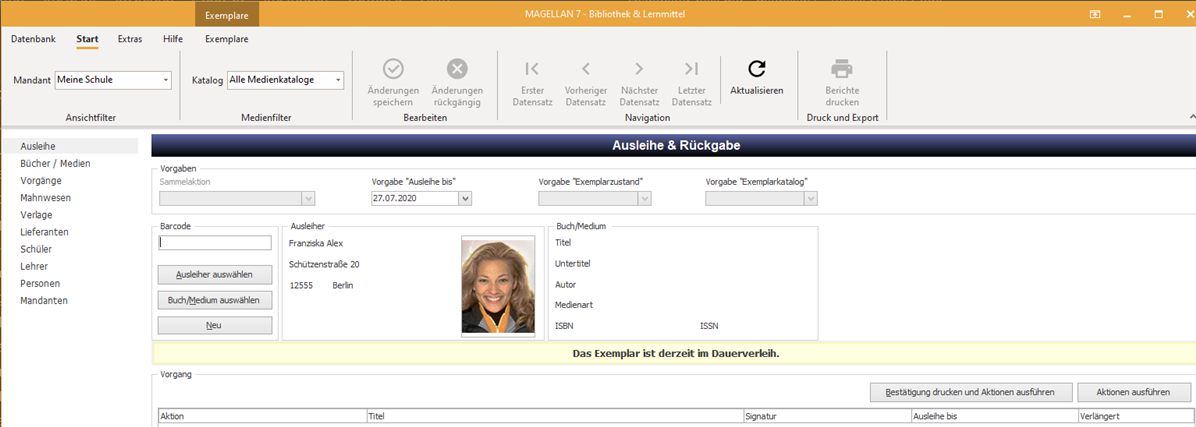This screenshot has height=427, width=1196.
Task: Go to Nächster Datensatz
Action: [639, 69]
